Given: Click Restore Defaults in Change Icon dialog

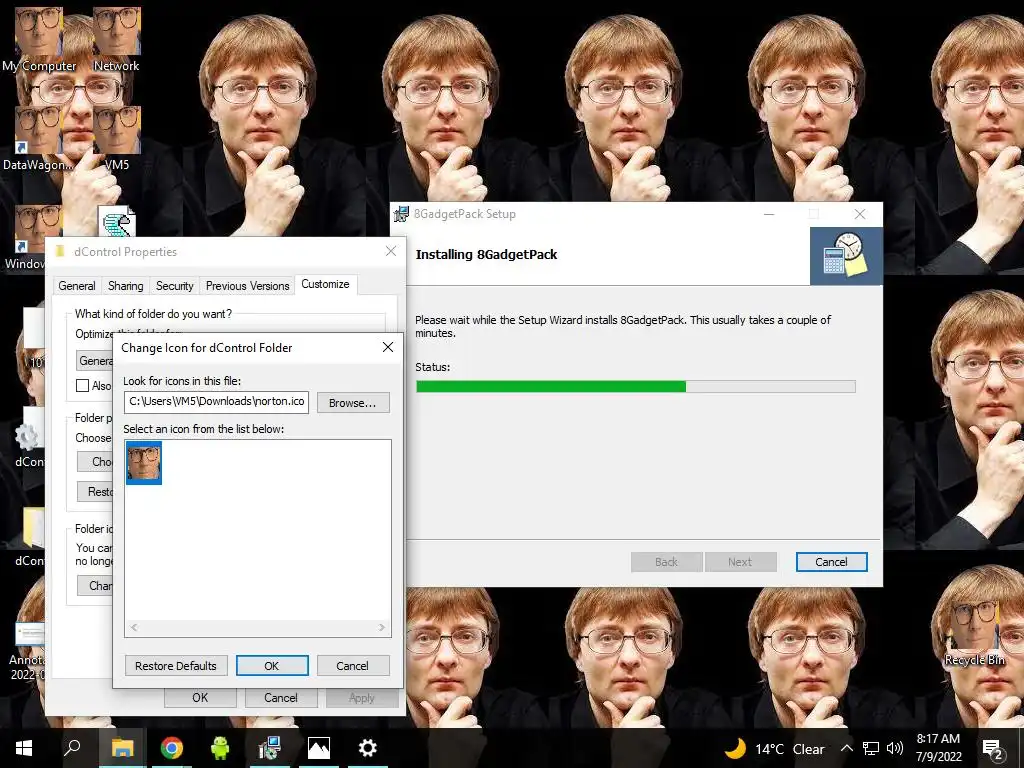Looking at the screenshot, I should (x=176, y=665).
